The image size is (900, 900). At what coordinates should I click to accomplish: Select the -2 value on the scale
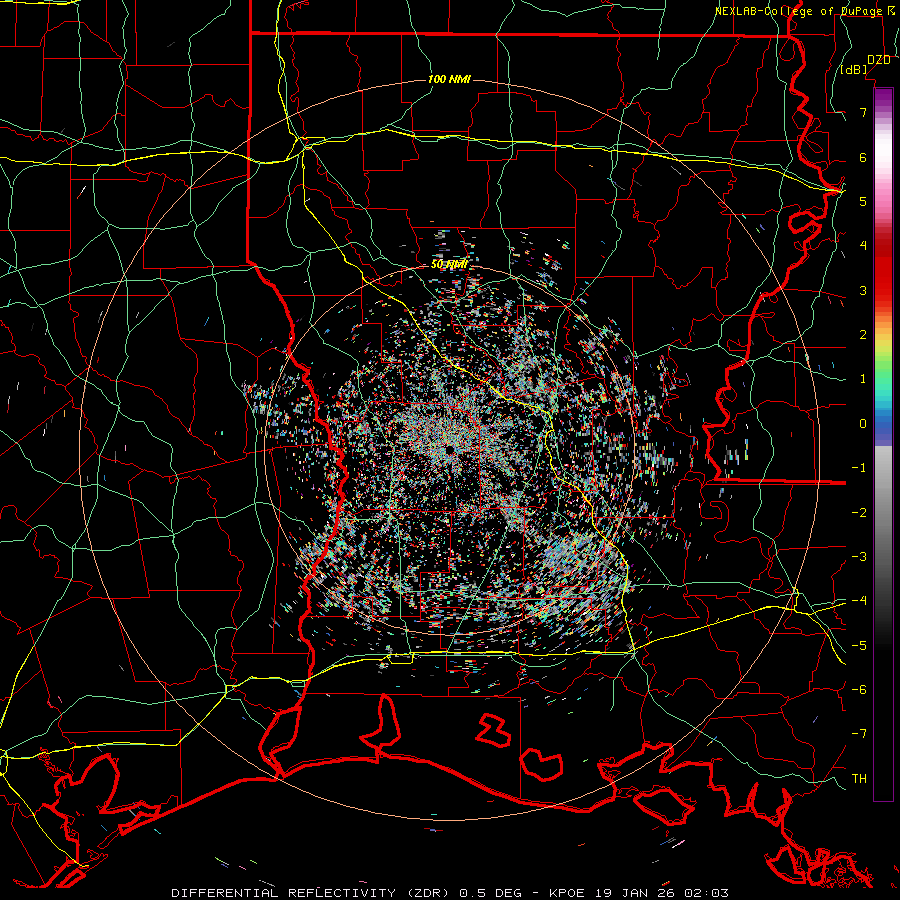tap(859, 513)
